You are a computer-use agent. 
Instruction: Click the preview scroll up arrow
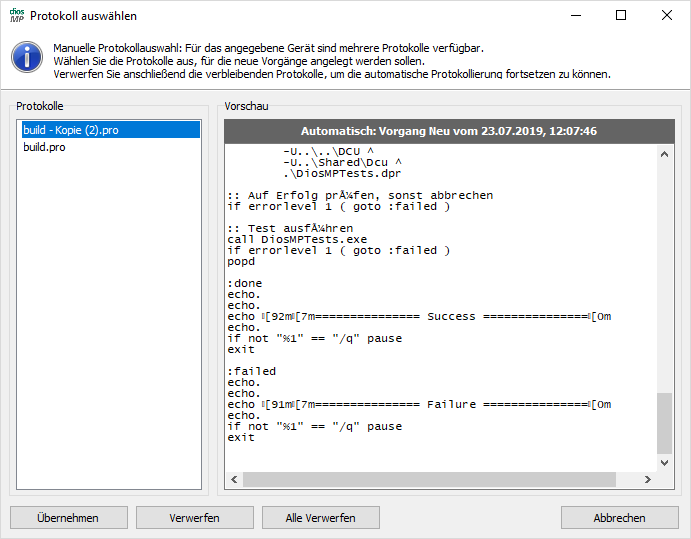click(x=664, y=154)
